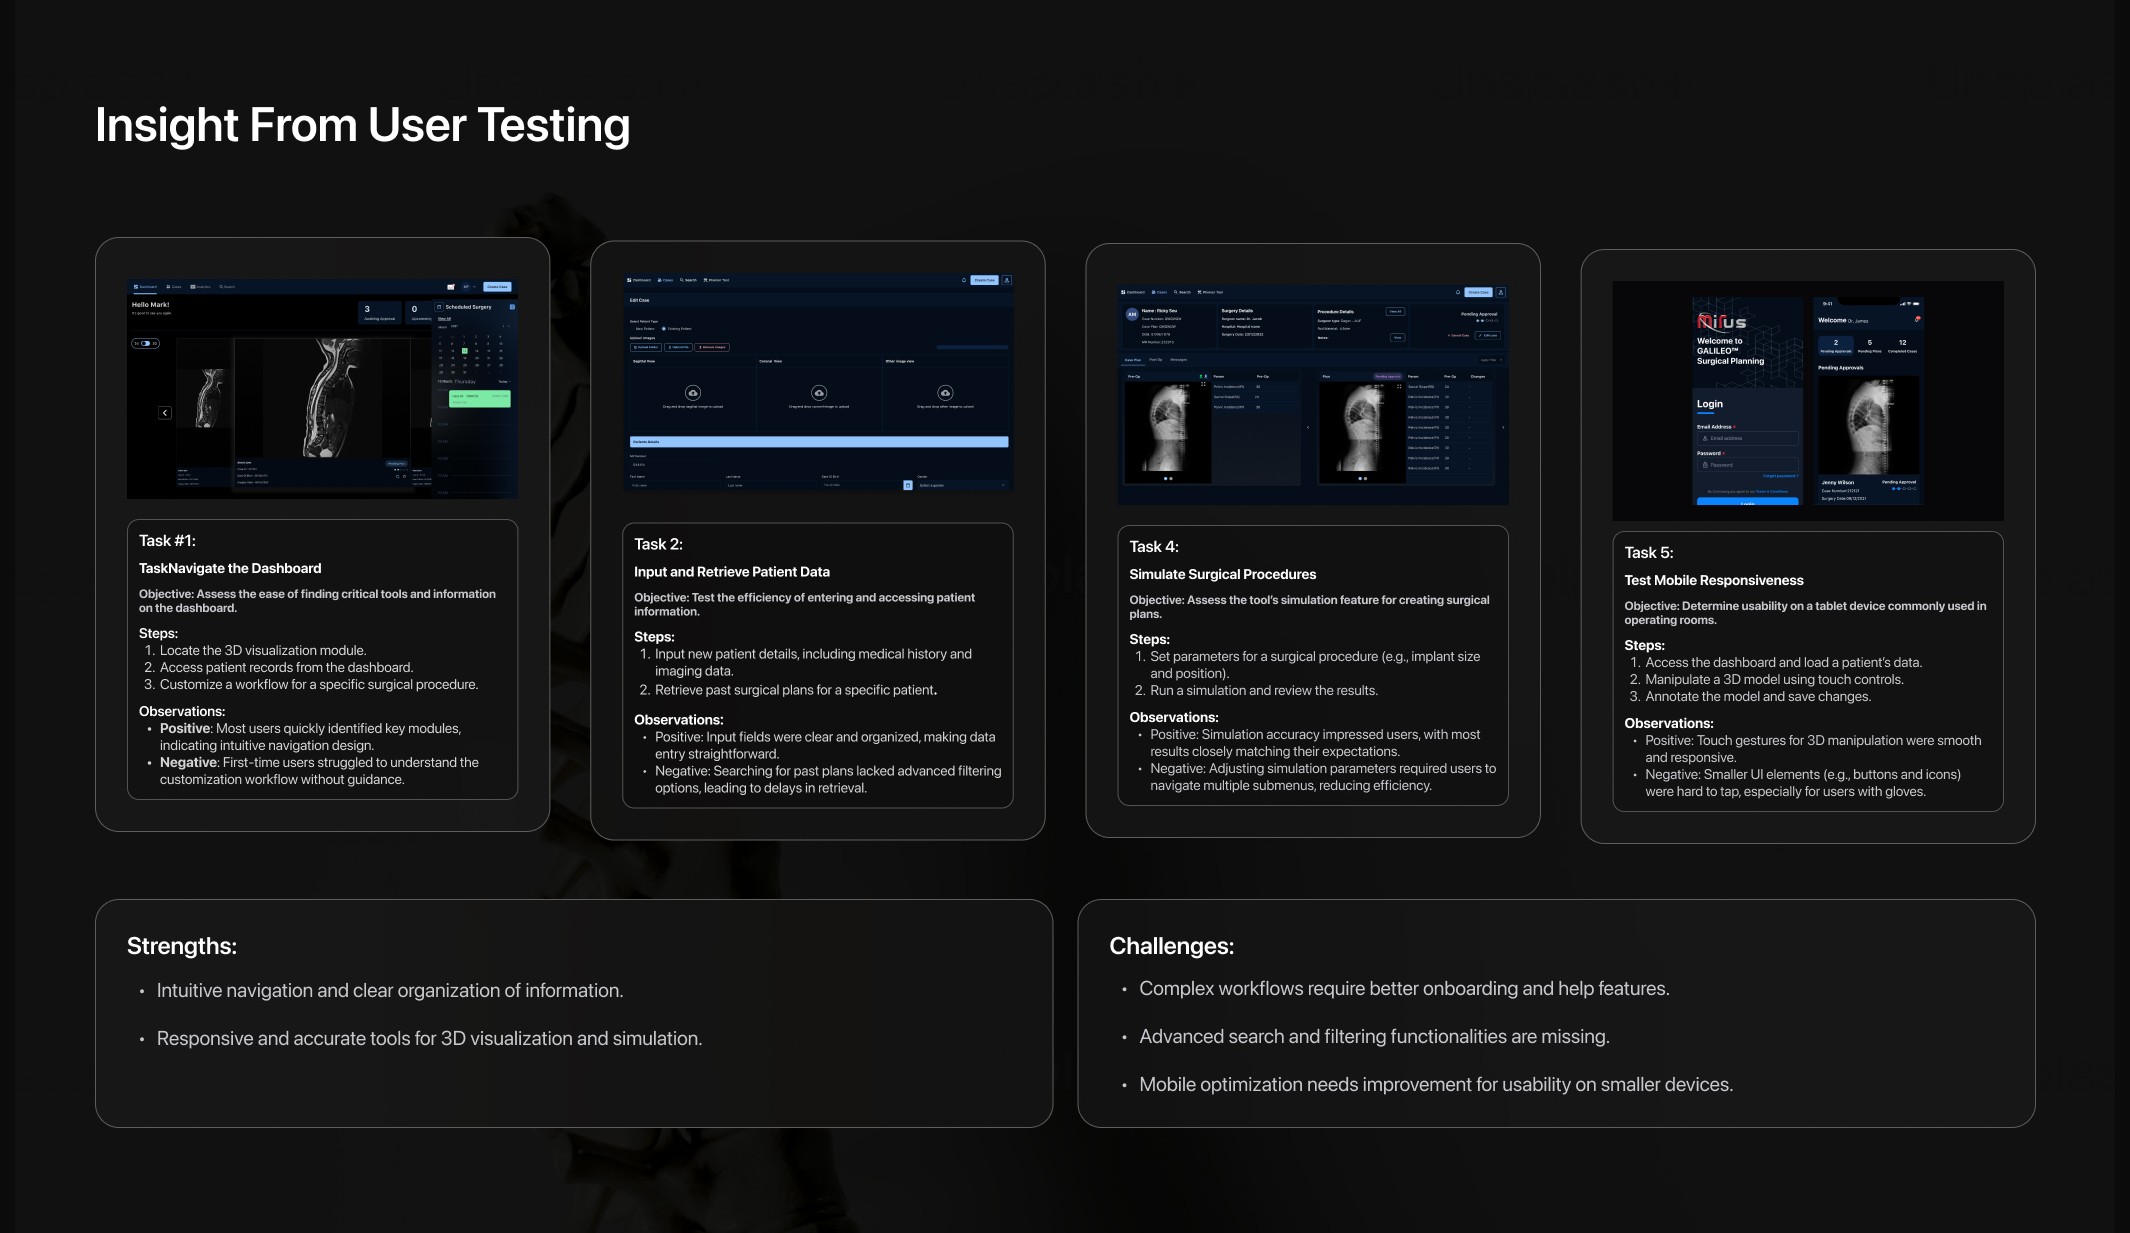Switch to Post Op tab in case view
Screen dimensions: 2130x1233
[1155, 359]
